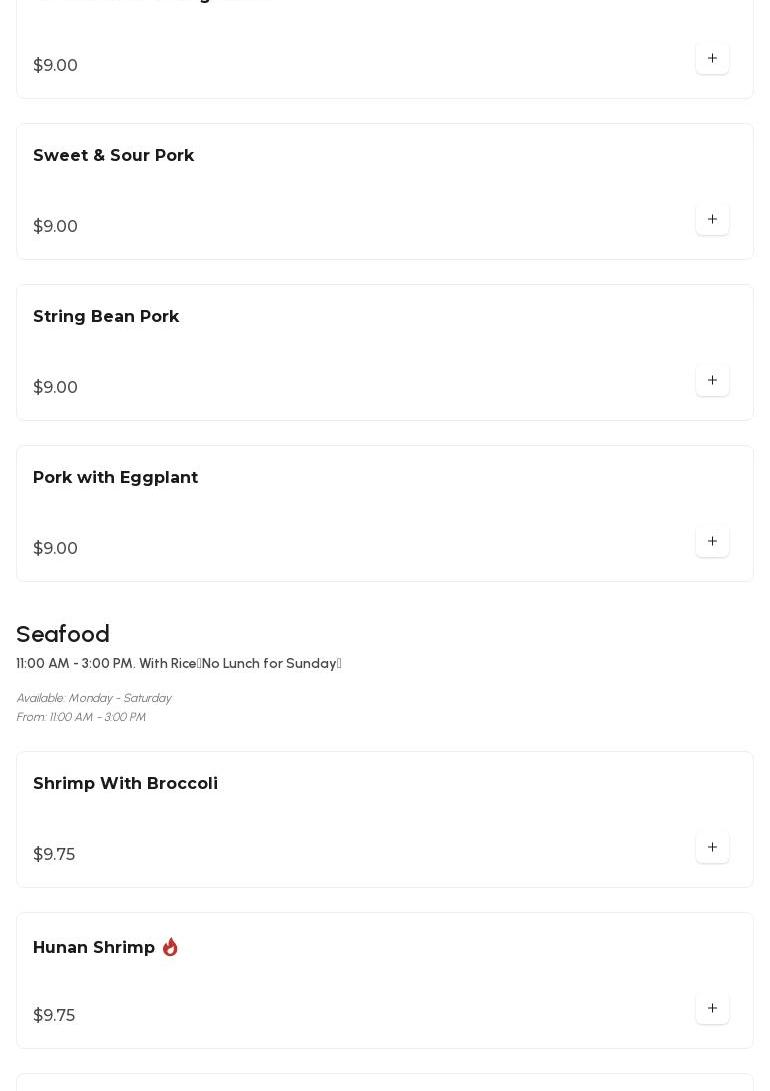Select Hunan Shrimp's $9.75 price

pyautogui.click(x=54, y=1016)
